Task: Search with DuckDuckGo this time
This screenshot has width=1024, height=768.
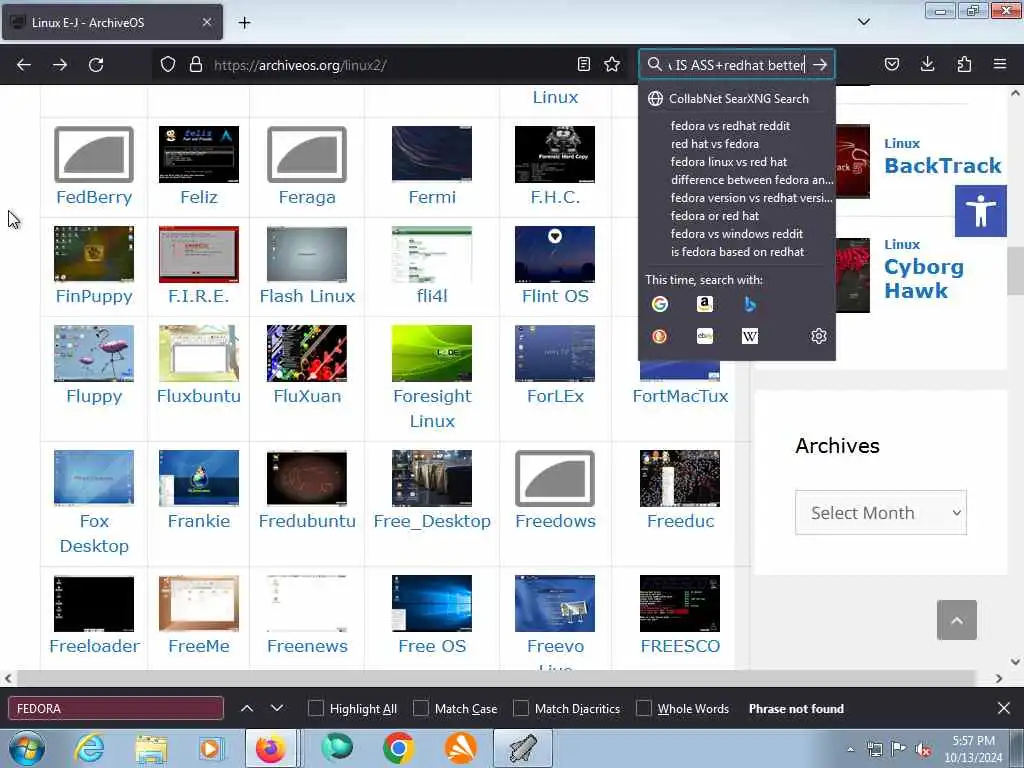Action: pyautogui.click(x=660, y=336)
